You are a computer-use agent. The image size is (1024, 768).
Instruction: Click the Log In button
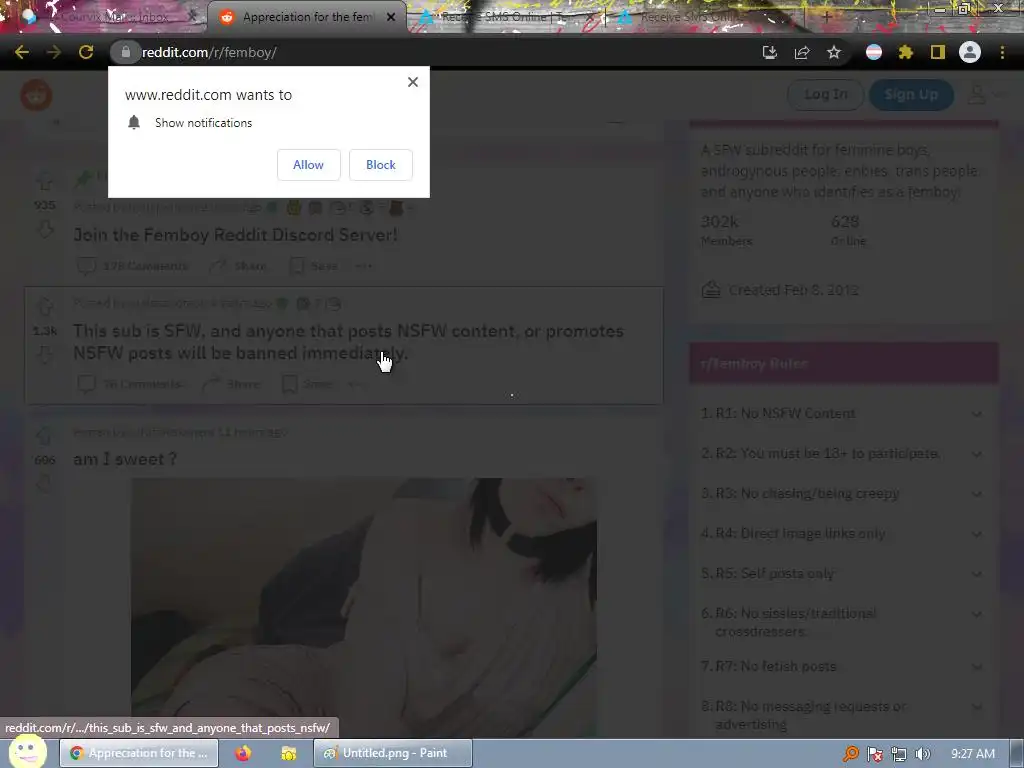(825, 95)
